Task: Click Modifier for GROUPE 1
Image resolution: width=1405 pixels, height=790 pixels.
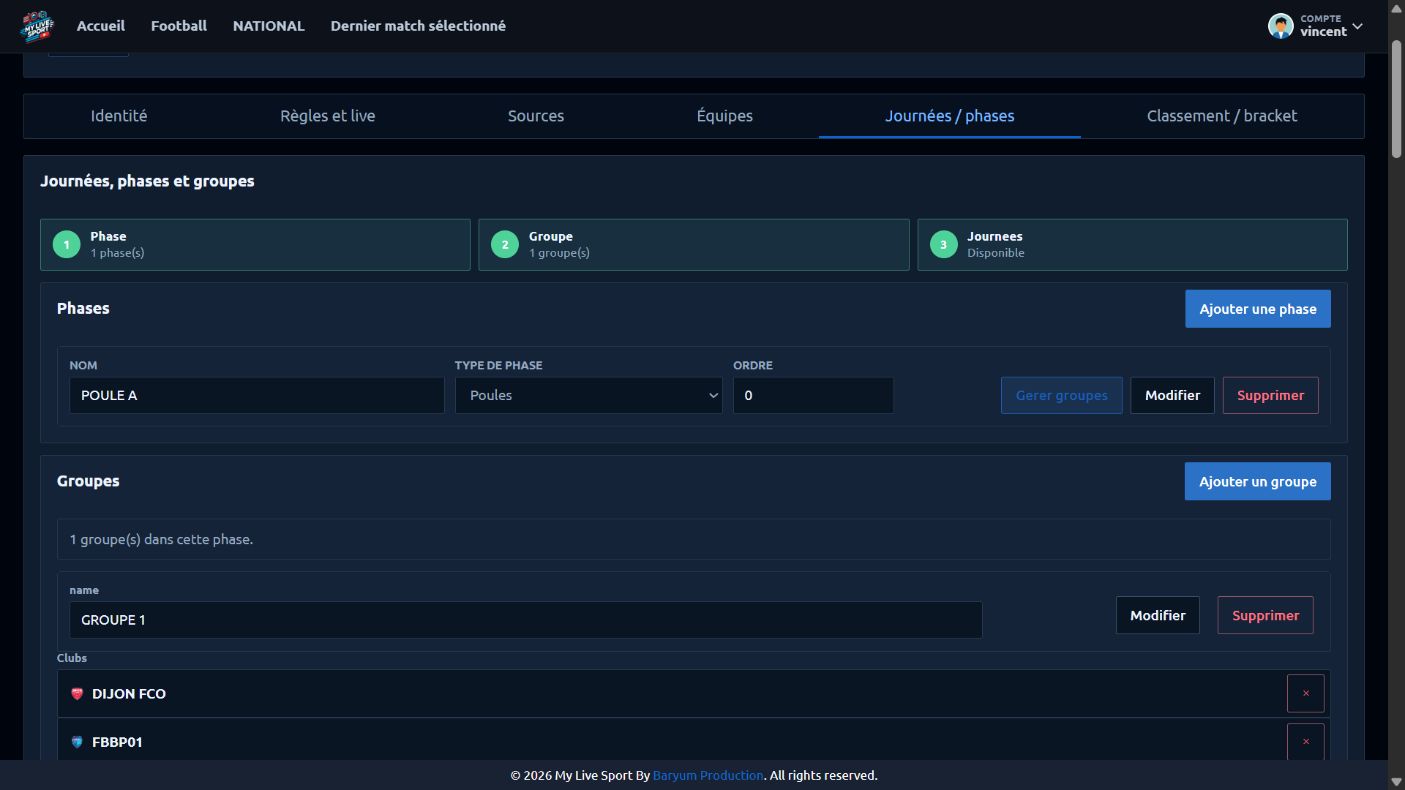Action: [x=1158, y=615]
